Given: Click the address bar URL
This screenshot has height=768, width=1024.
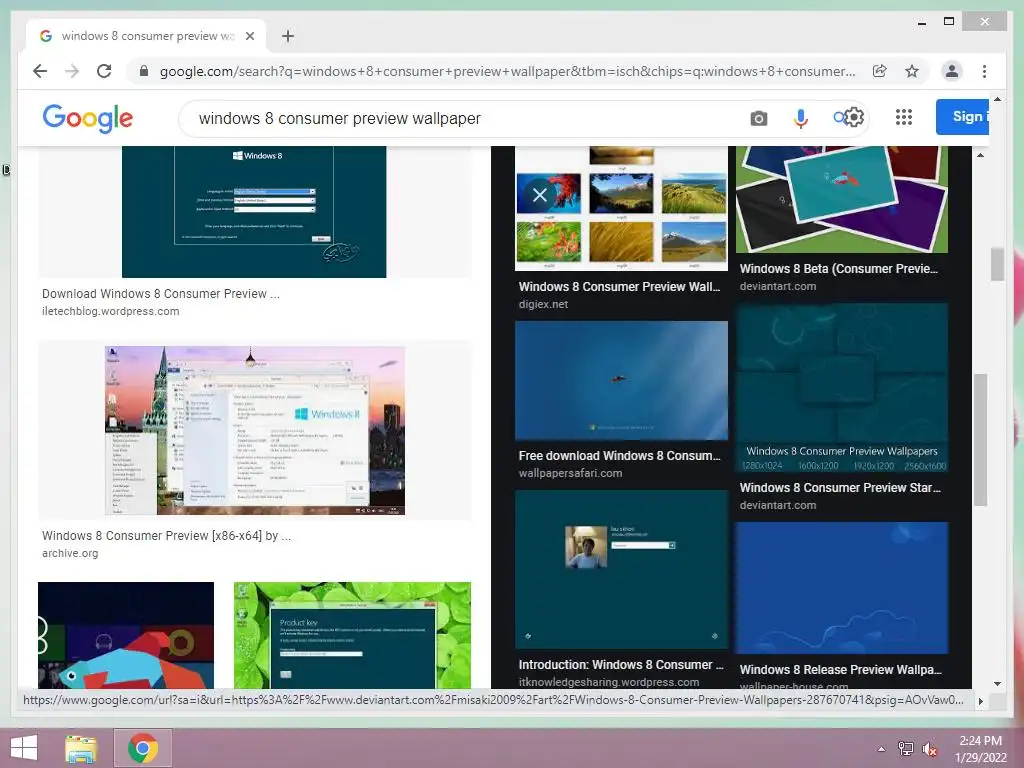Looking at the screenshot, I should 507,71.
